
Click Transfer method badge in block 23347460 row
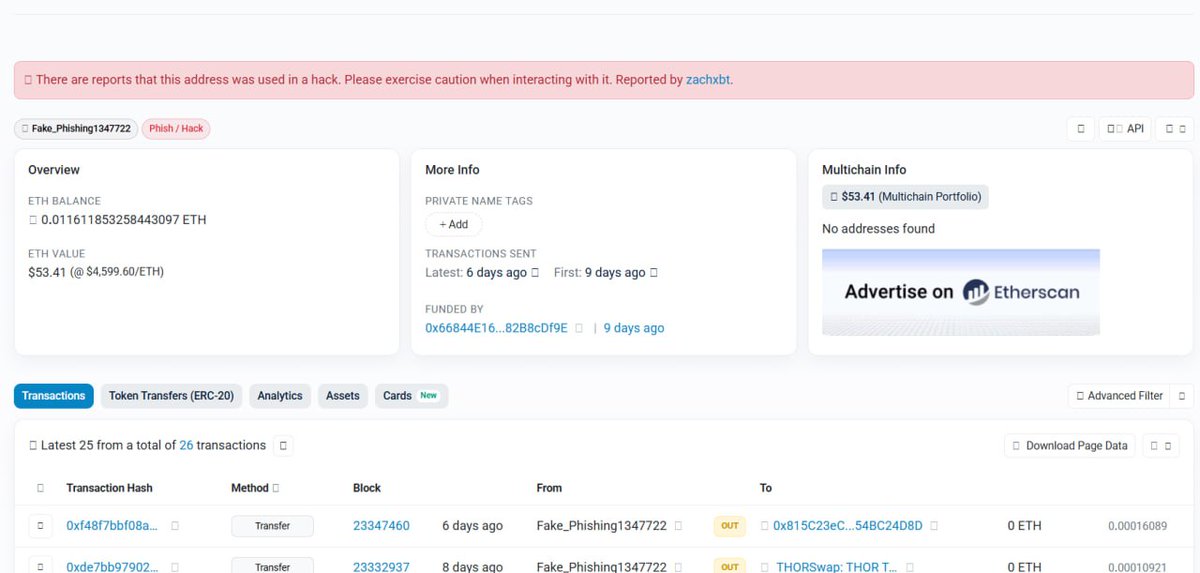coord(272,526)
